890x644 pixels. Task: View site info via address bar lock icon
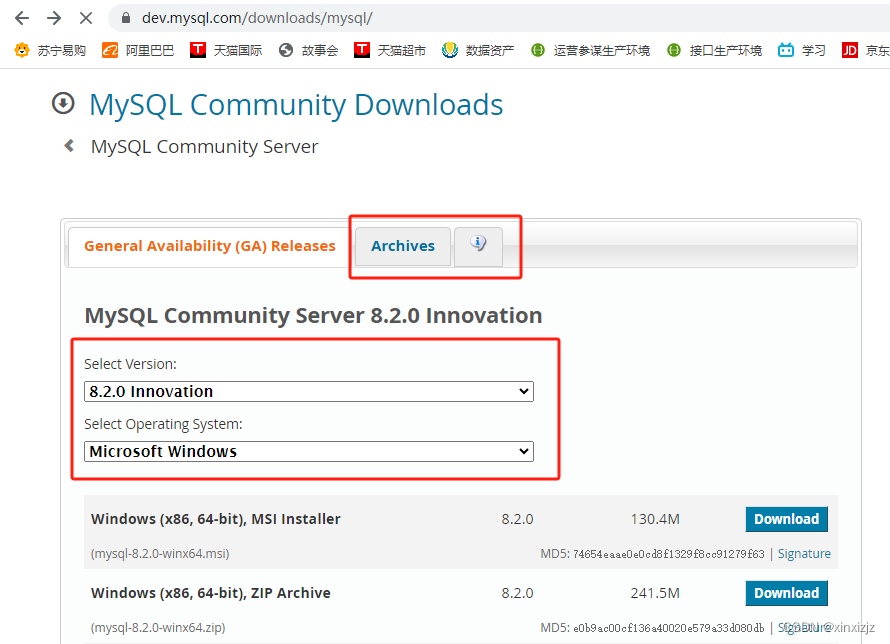tap(126, 18)
